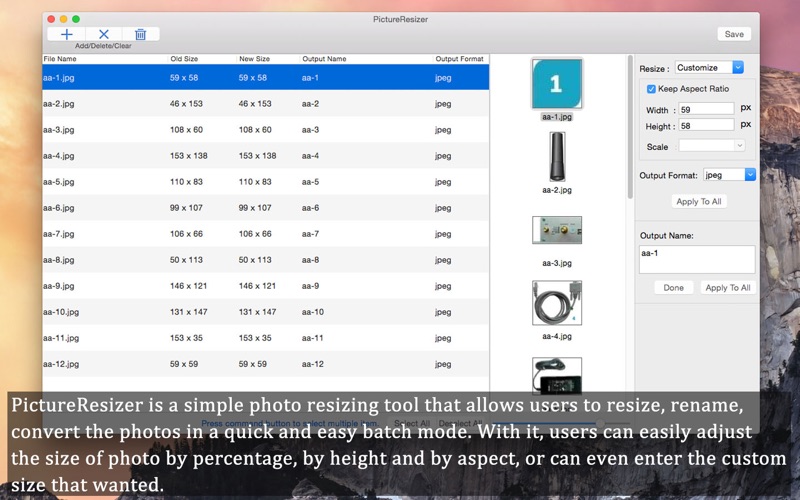
Task: Click the File Name column header
Action: pyautogui.click(x=60, y=59)
